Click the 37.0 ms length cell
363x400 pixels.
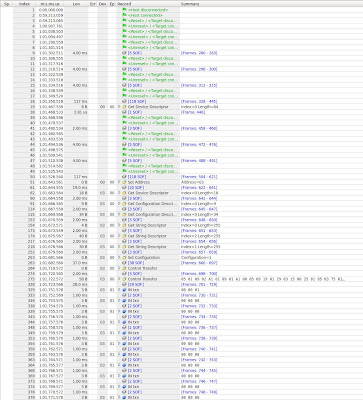[80, 263]
